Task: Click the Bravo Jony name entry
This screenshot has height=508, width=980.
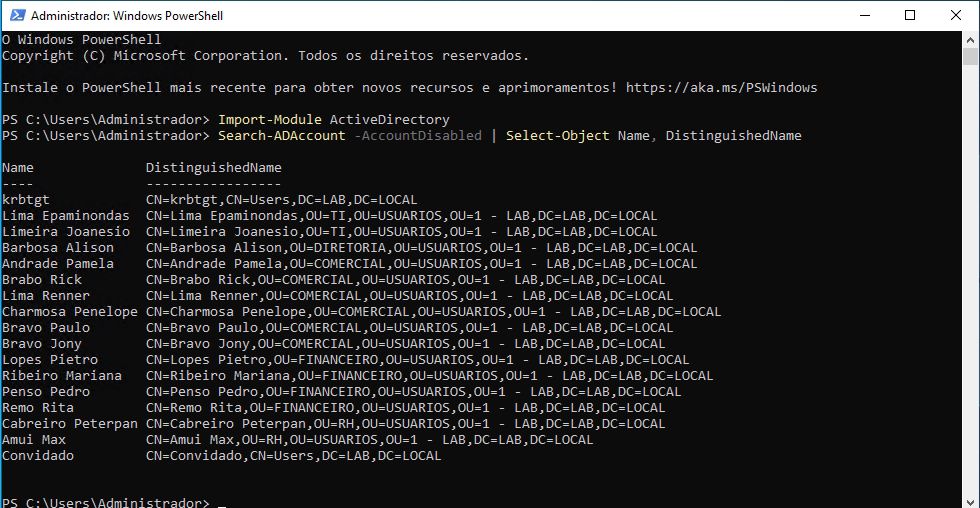Action: coord(42,344)
